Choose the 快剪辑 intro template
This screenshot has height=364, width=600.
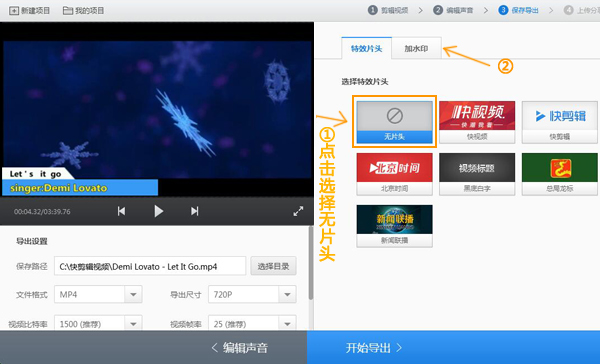point(560,122)
